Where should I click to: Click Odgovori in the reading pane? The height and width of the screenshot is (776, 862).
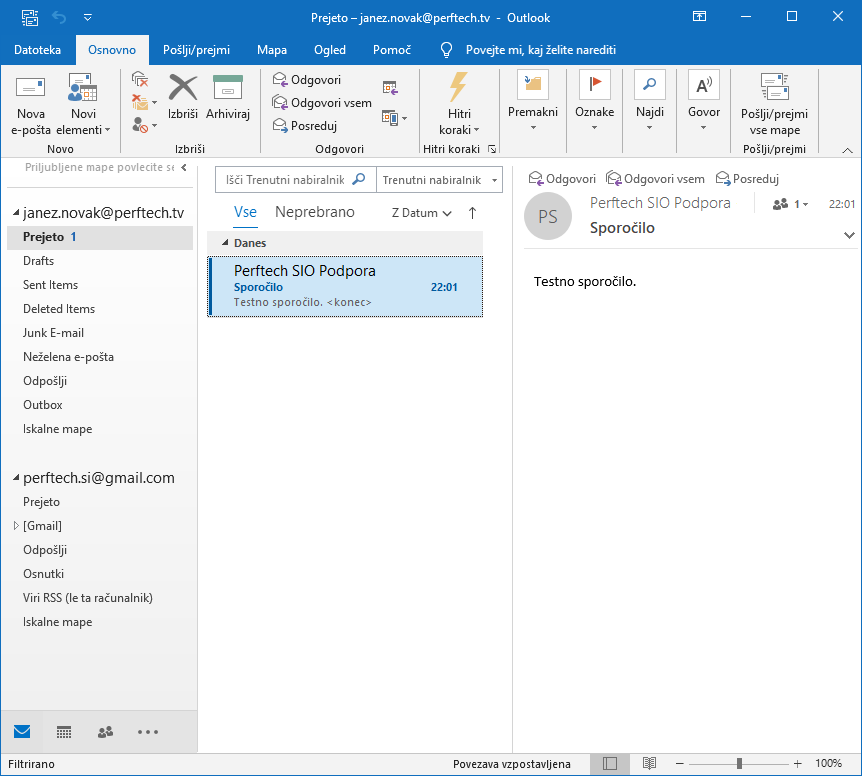coord(562,179)
